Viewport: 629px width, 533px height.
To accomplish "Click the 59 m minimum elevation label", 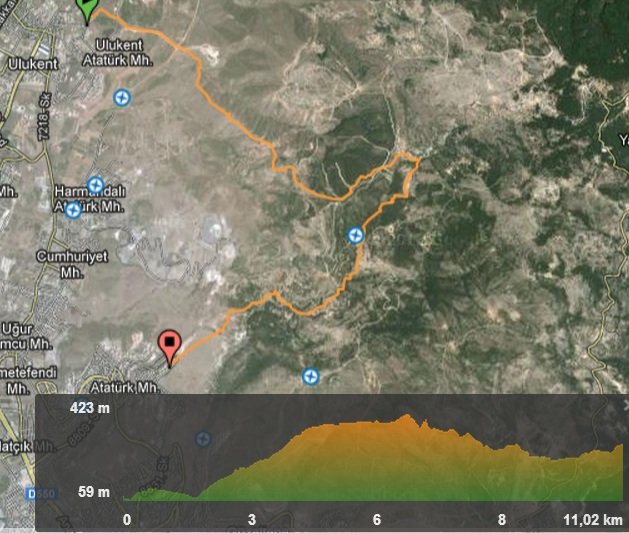I will click(x=94, y=492).
